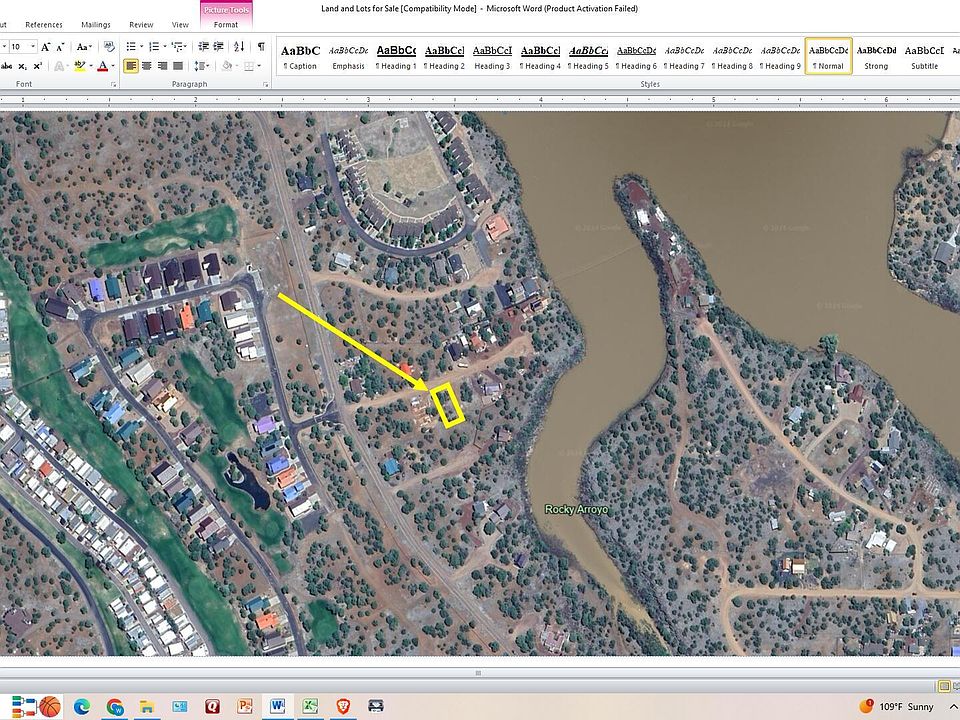Open the font size dropdown
This screenshot has width=960, height=720.
point(33,47)
